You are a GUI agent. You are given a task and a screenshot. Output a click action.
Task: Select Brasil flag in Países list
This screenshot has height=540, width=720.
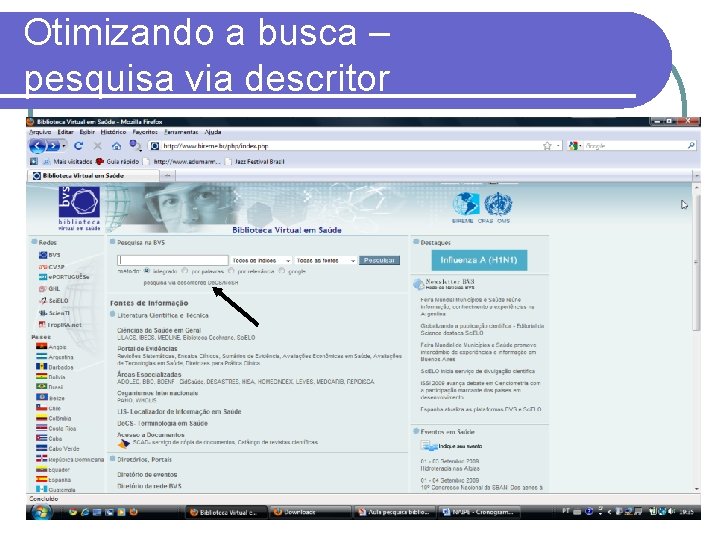coord(42,387)
